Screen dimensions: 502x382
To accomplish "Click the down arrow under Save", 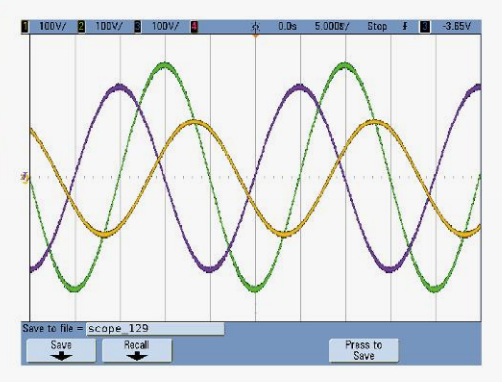I will click(61, 356).
